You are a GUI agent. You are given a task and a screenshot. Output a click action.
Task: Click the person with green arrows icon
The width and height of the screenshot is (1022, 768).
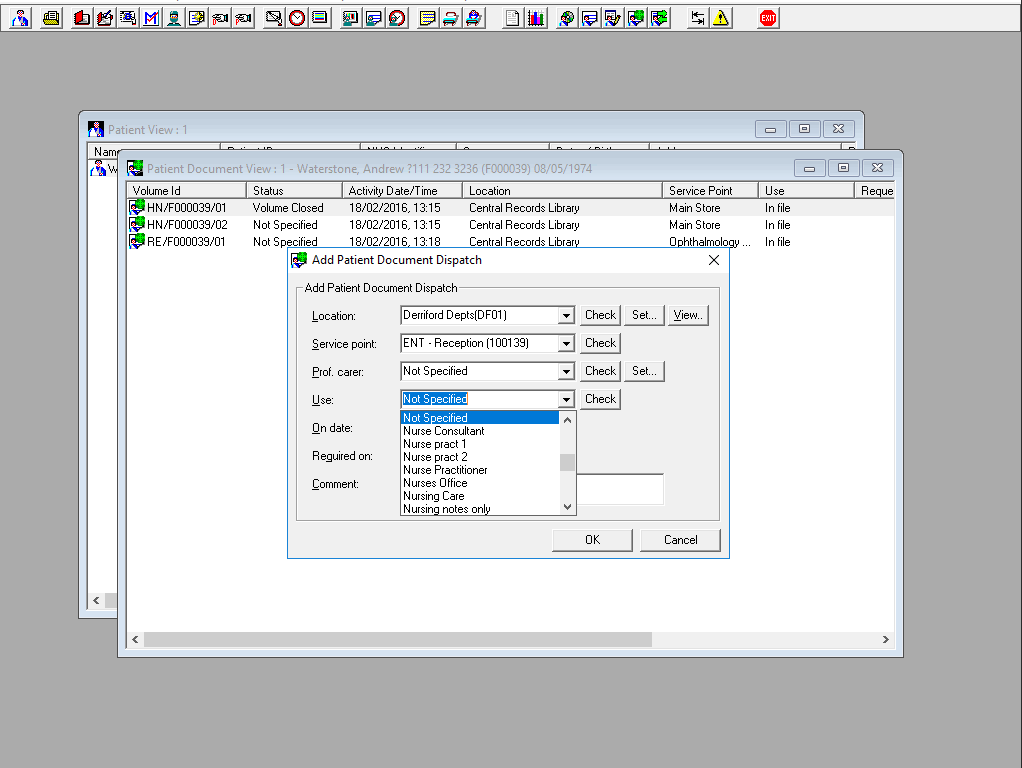pyautogui.click(x=659, y=18)
